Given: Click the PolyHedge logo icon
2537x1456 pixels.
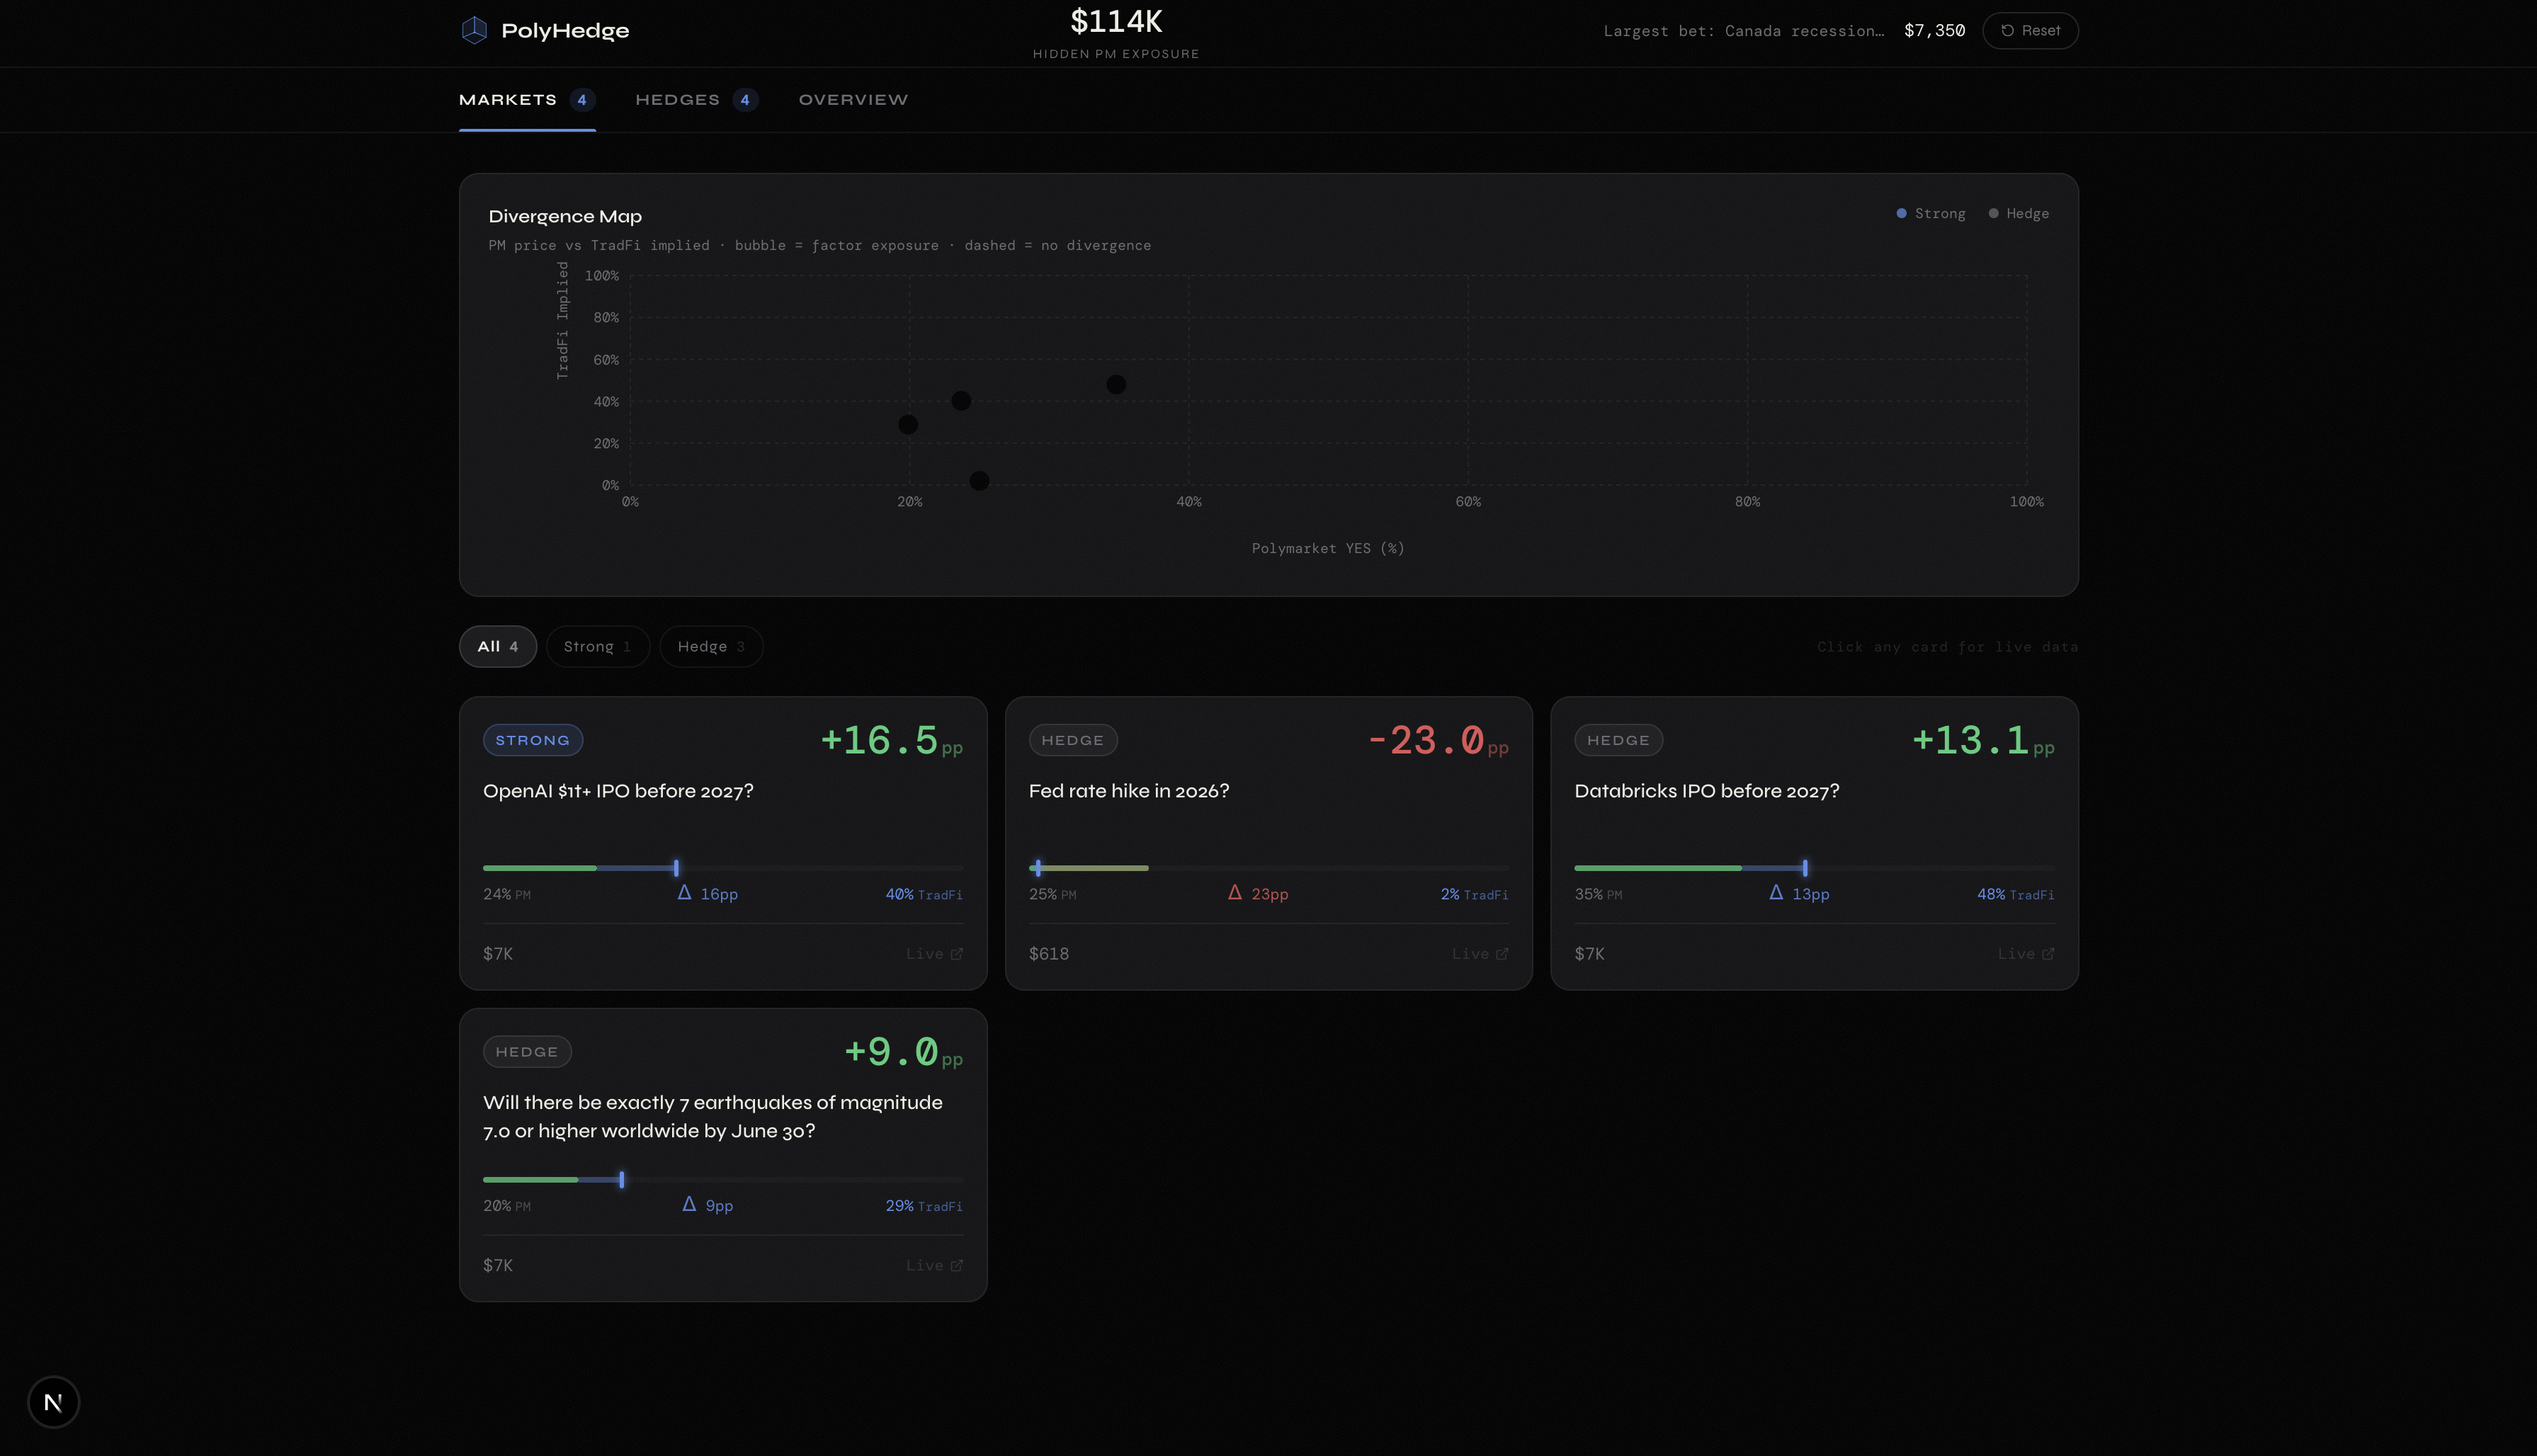Looking at the screenshot, I should coord(474,30).
